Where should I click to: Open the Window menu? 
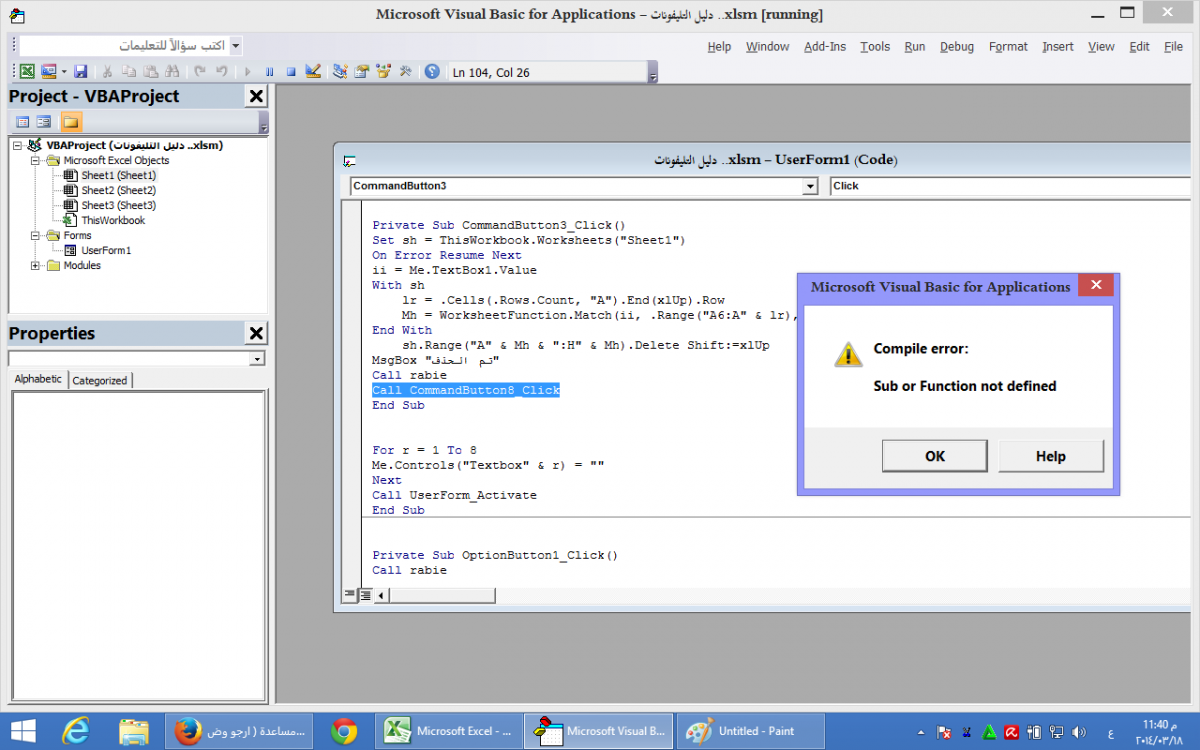(x=768, y=46)
